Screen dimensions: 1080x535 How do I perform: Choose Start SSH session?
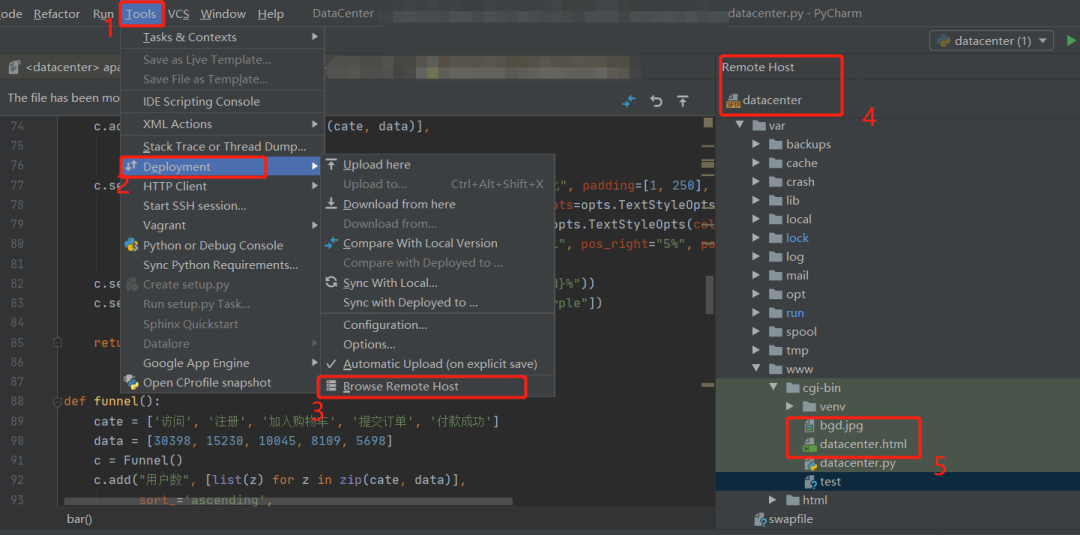click(x=222, y=206)
